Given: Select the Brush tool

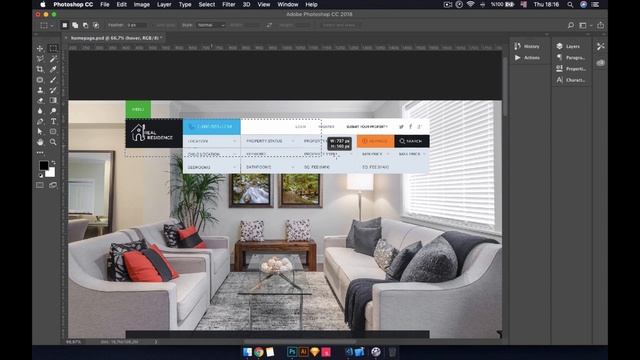Looking at the screenshot, I should click(53, 80).
